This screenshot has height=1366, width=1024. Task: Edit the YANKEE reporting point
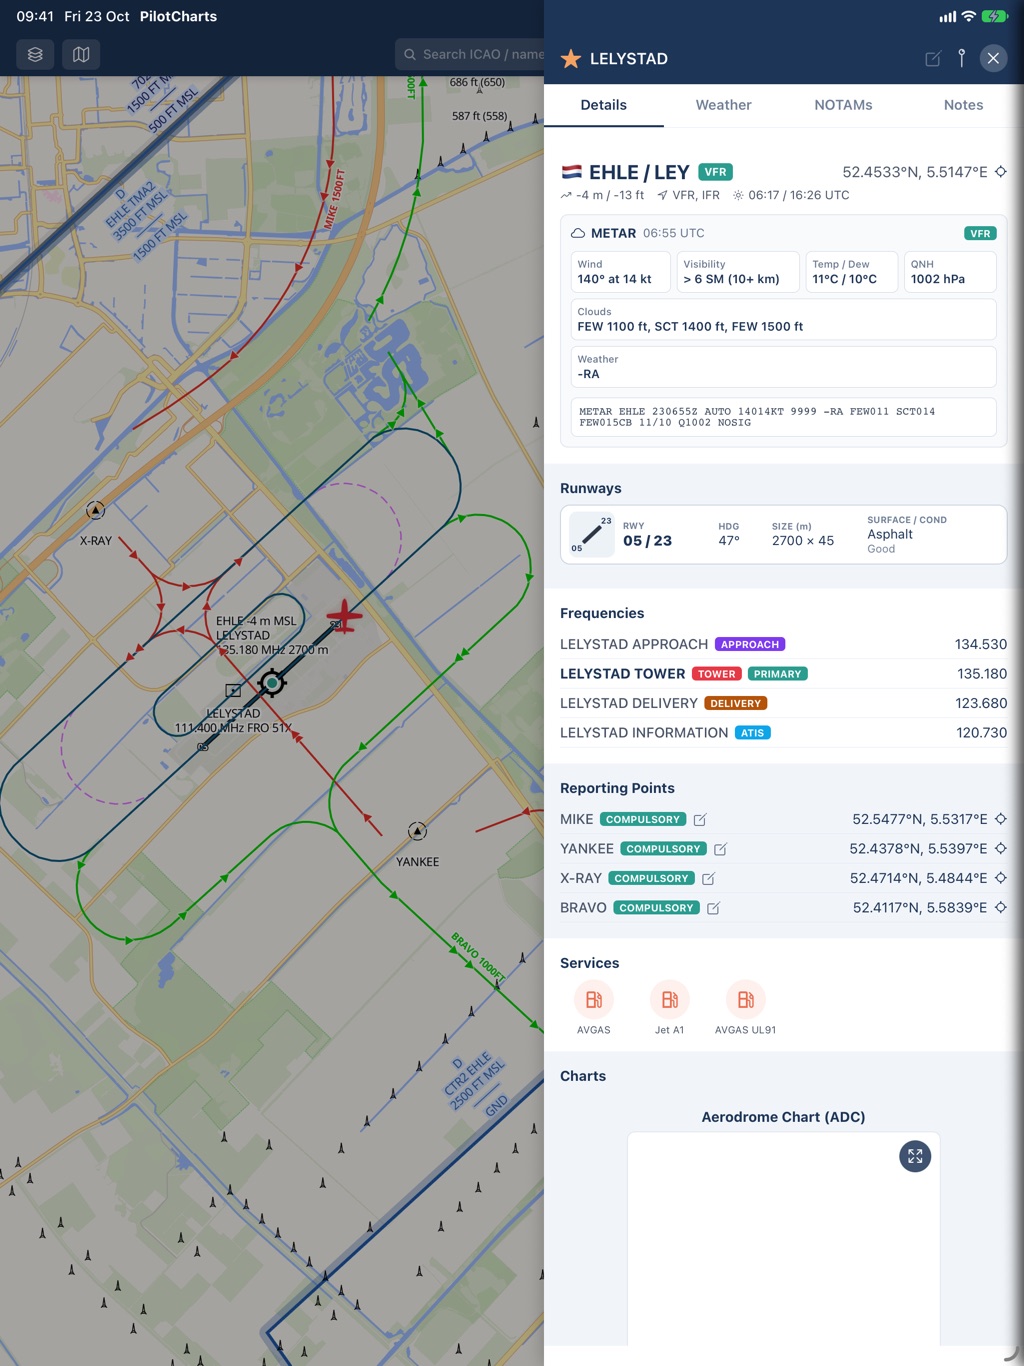[x=720, y=849]
